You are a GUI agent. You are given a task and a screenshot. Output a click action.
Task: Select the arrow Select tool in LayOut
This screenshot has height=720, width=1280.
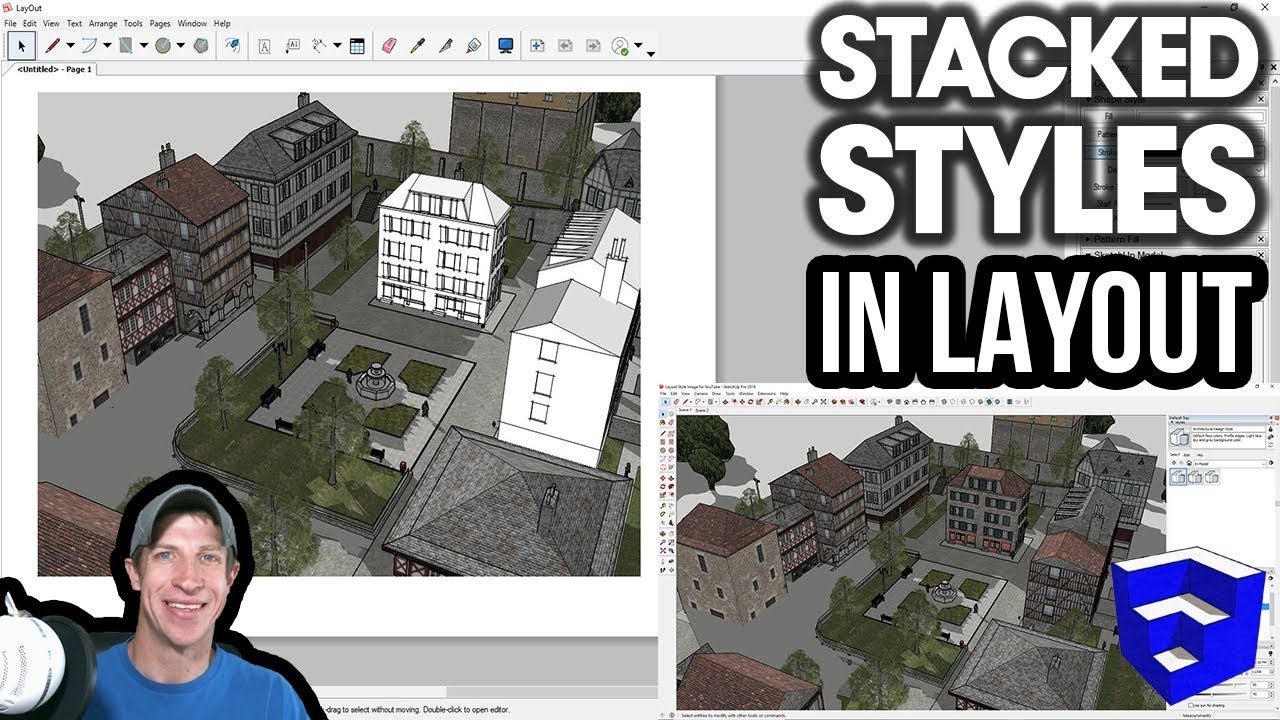[21, 45]
